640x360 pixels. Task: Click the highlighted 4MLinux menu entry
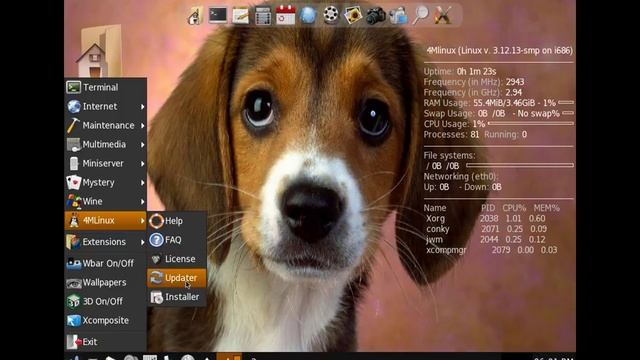pos(105,220)
